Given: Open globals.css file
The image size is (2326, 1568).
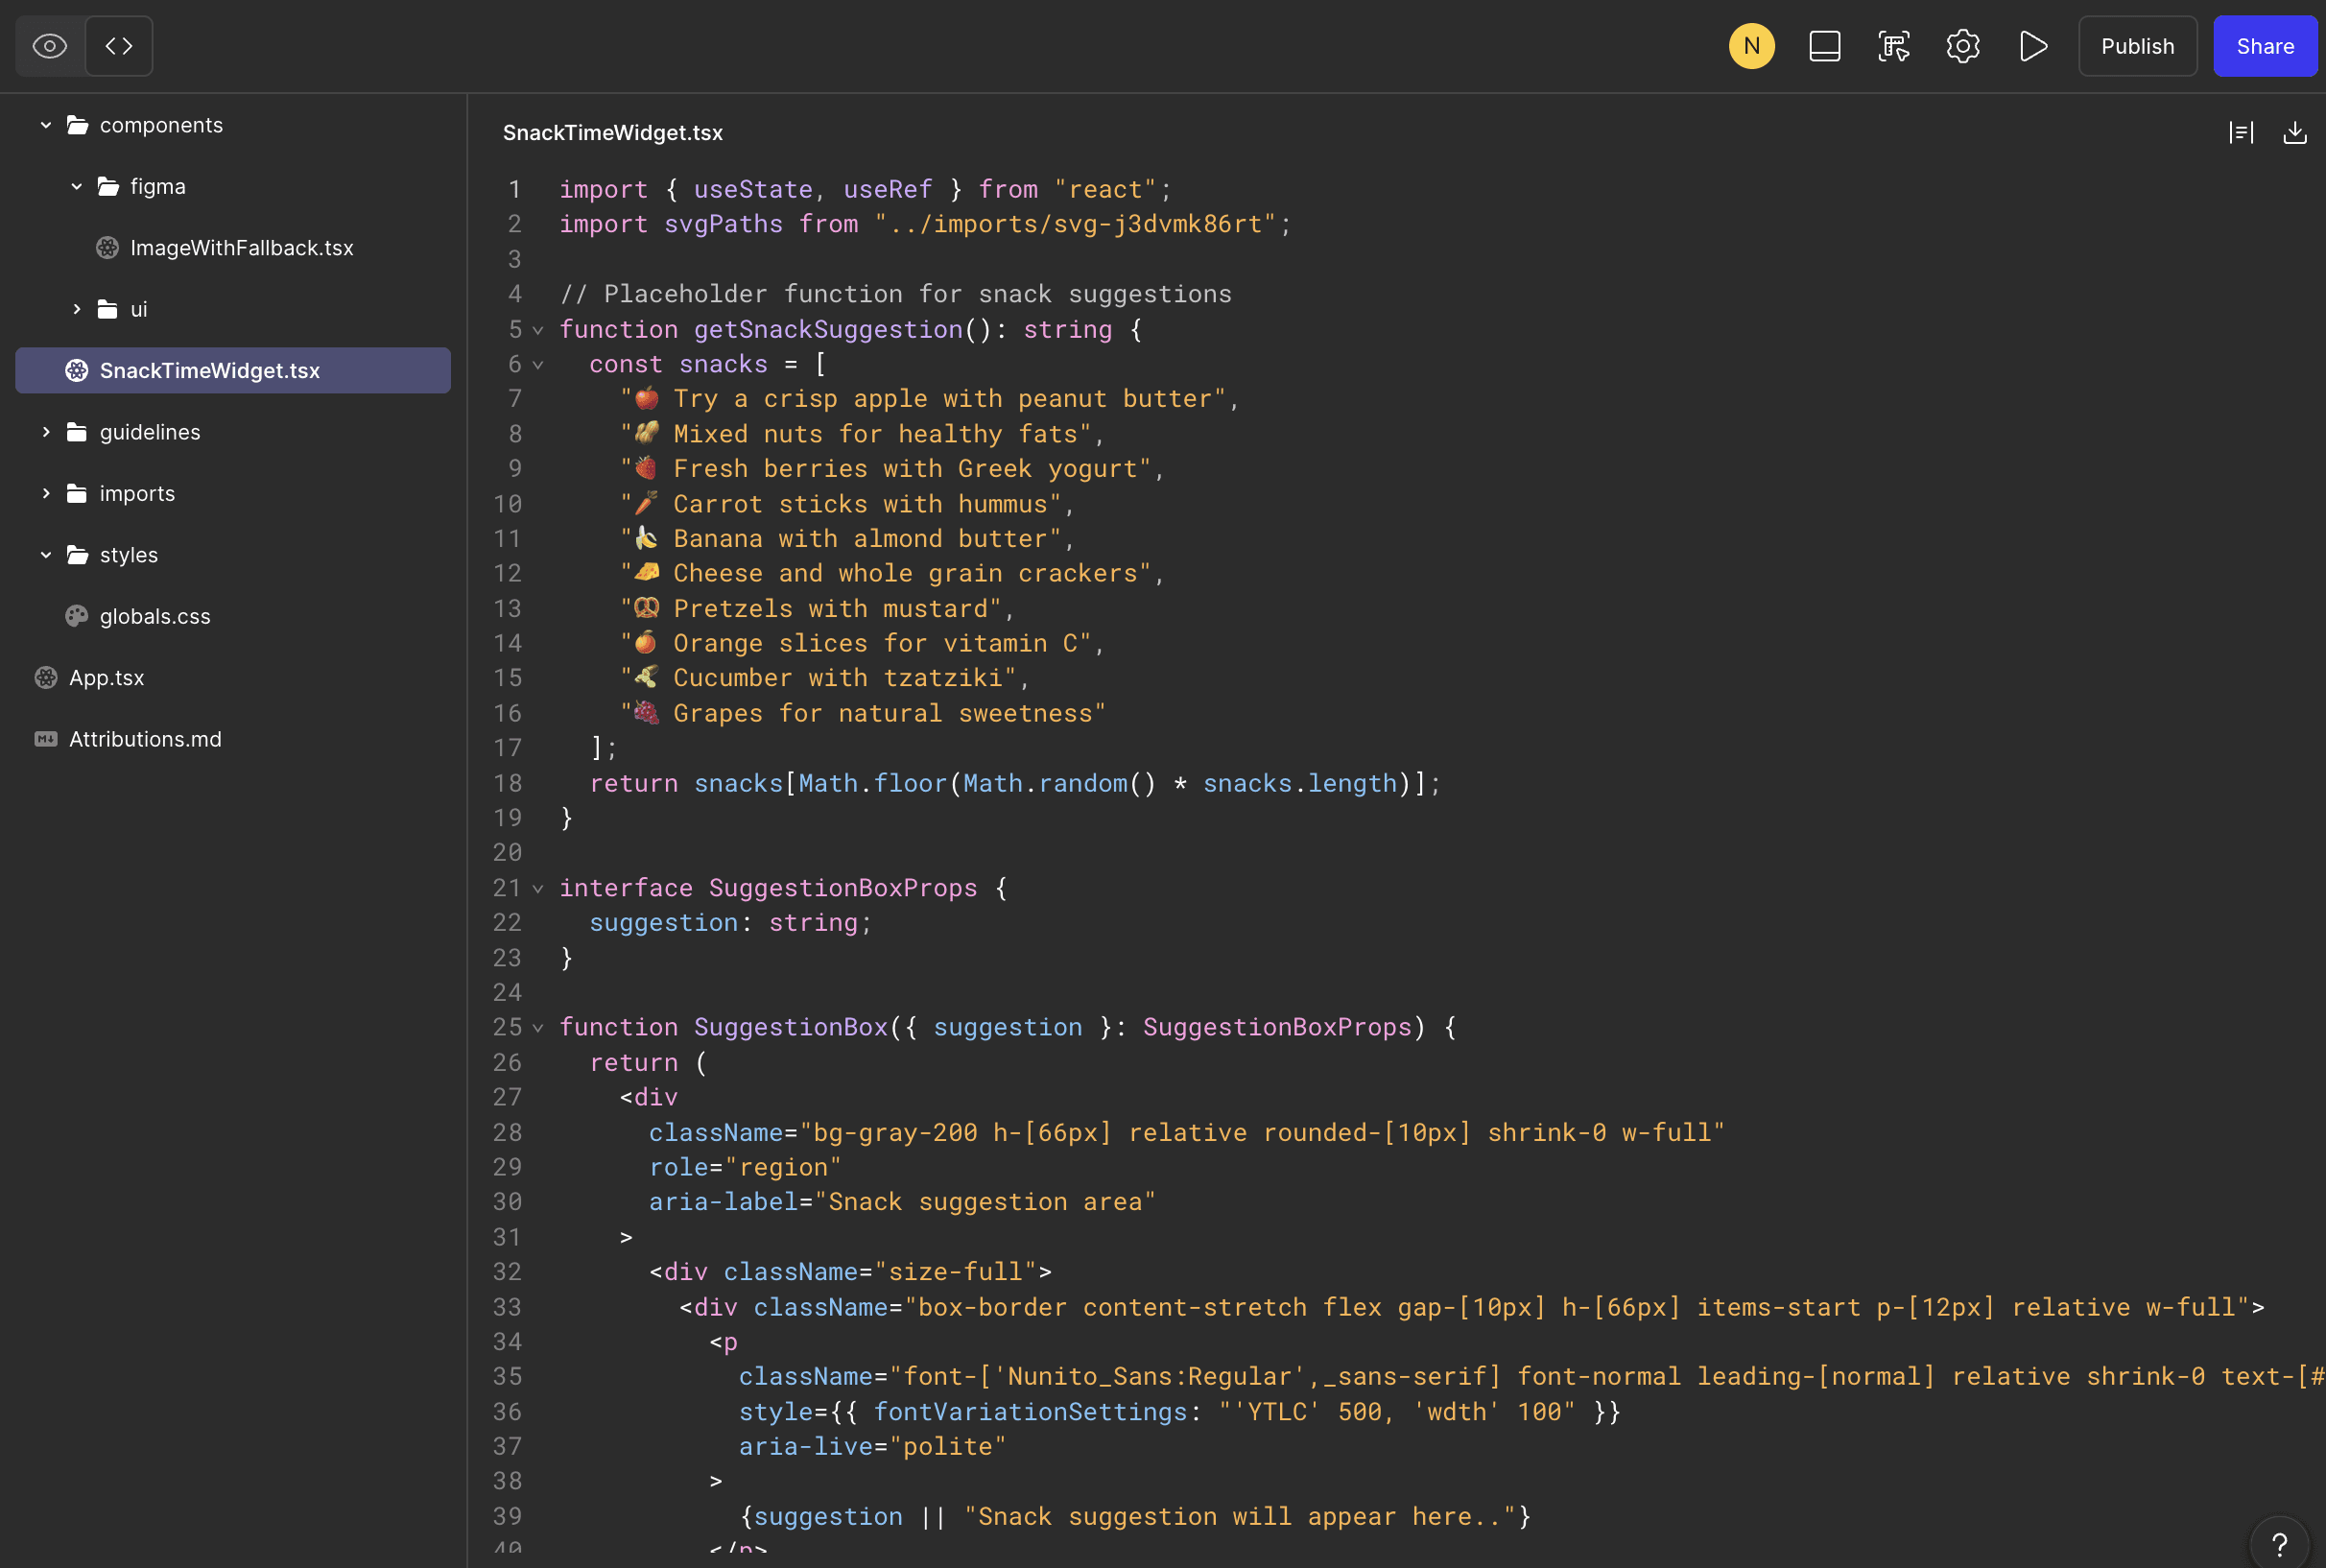Looking at the screenshot, I should pyautogui.click(x=155, y=616).
